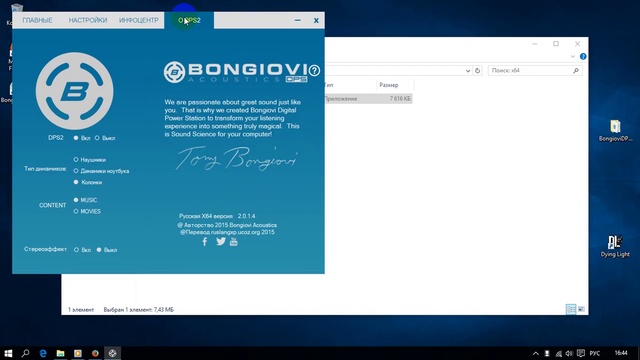The image size is (640, 360).
Task: Minimize the Bongiovi DPS window
Action: point(298,20)
